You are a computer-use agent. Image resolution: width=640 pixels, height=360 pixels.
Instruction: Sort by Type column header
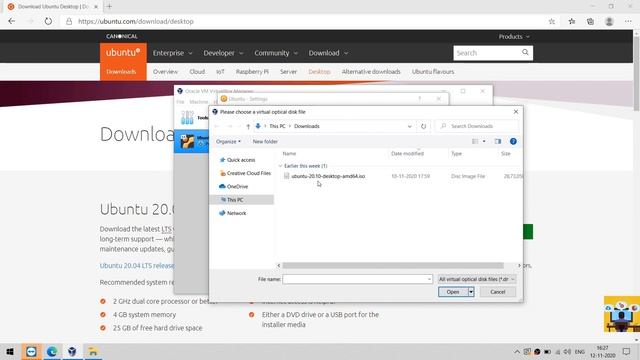[x=456, y=153]
